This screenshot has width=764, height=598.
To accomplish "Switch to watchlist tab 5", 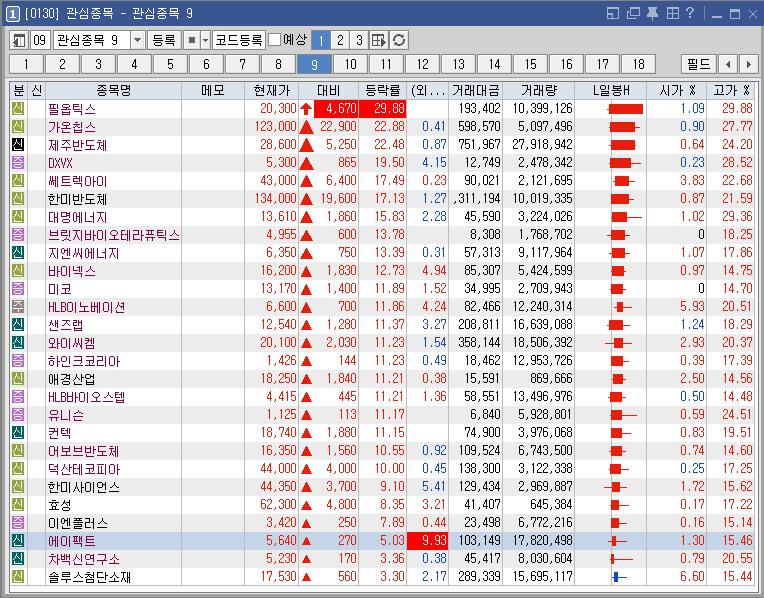I will [170, 64].
